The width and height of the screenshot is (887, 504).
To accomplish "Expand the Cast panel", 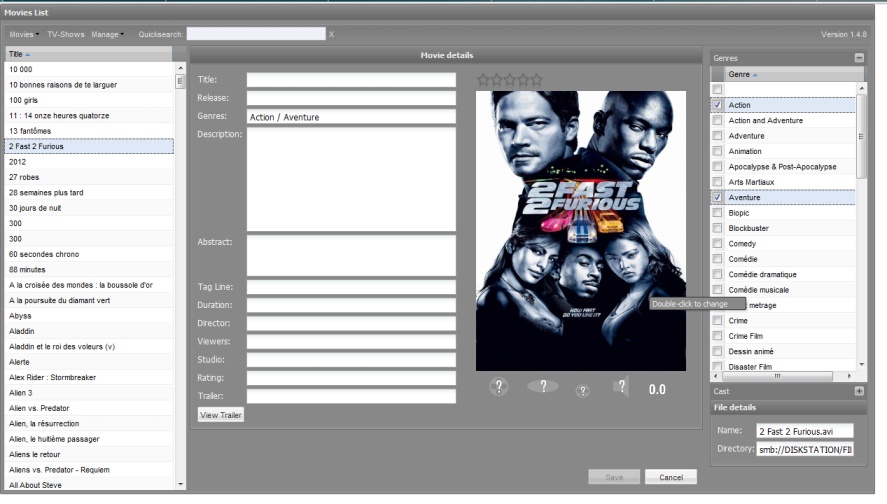I will 859,391.
